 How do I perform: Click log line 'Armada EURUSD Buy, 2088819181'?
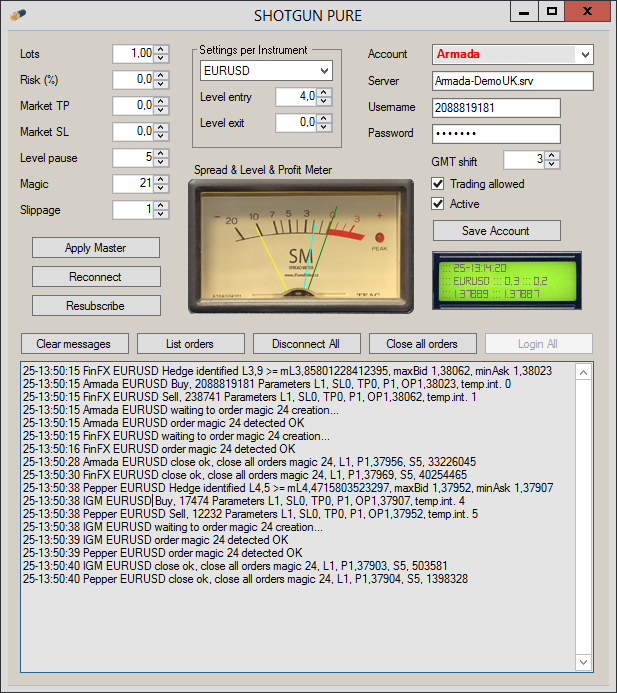coord(267,384)
